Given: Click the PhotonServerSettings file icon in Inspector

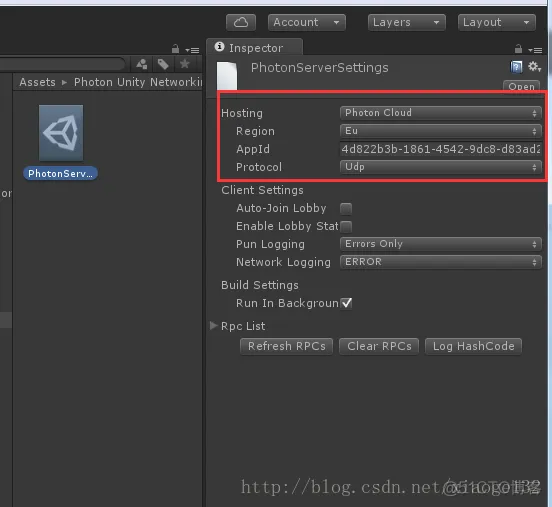Looking at the screenshot, I should tap(227, 75).
